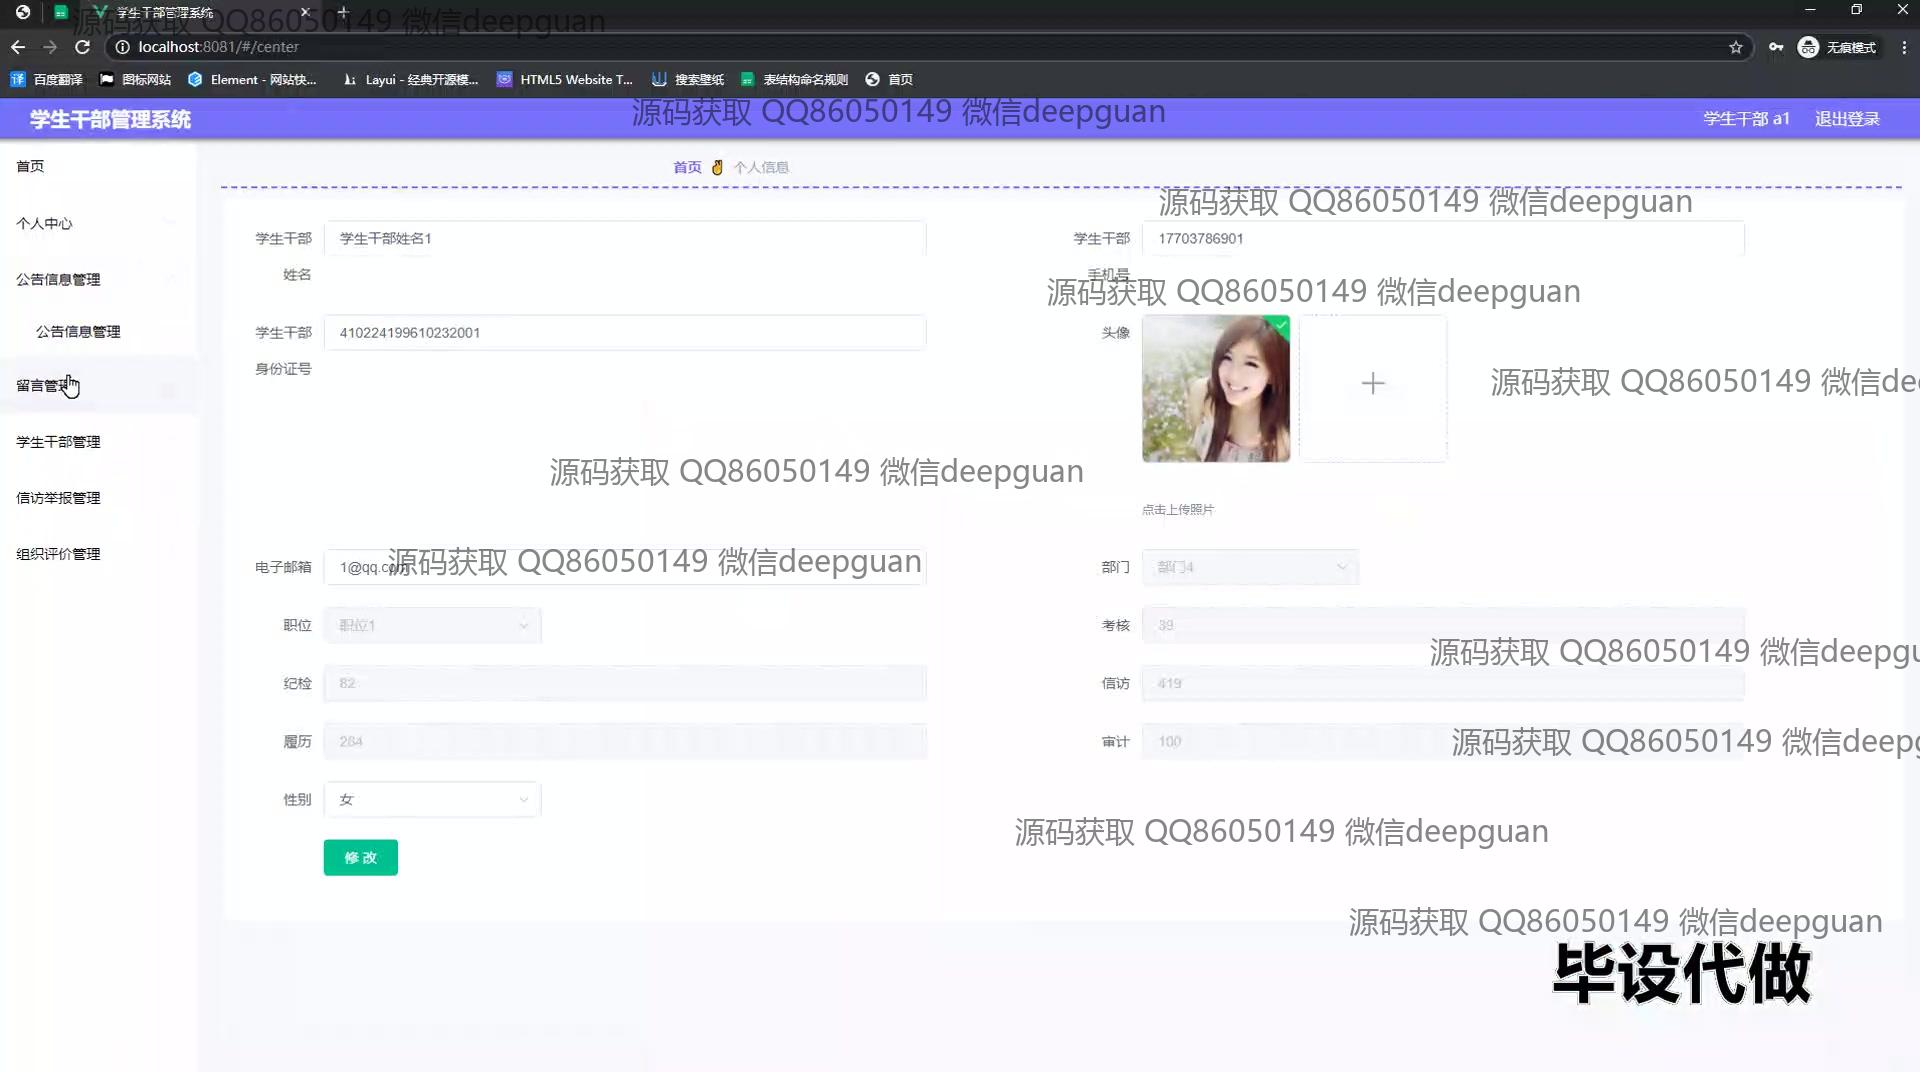Reload the page with refresh icon
The width and height of the screenshot is (1920, 1072).
(83, 47)
